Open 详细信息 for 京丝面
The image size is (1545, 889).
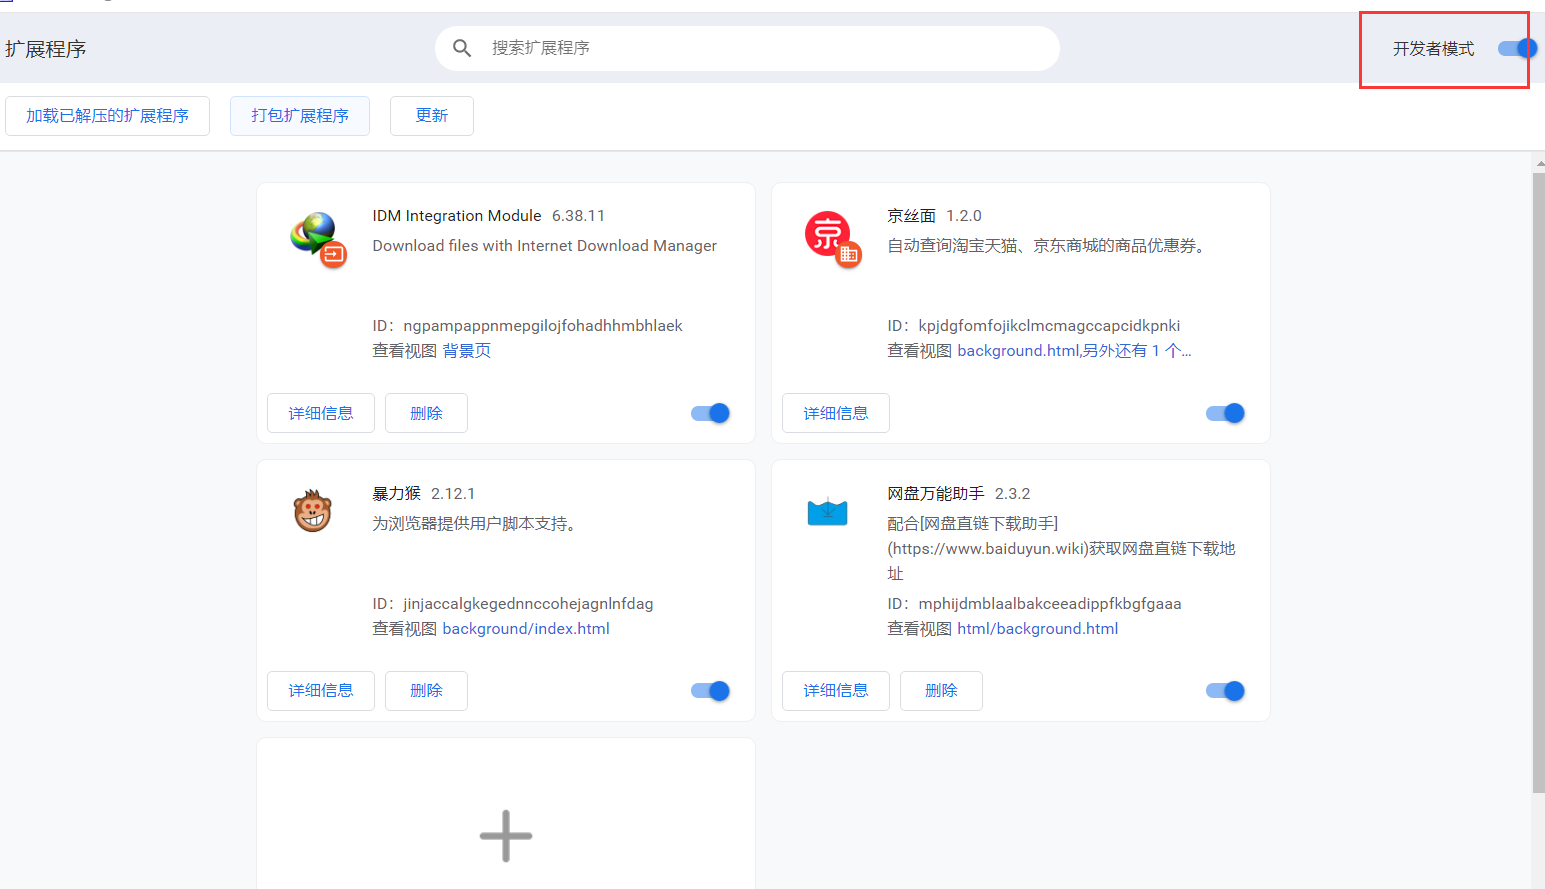tap(836, 413)
